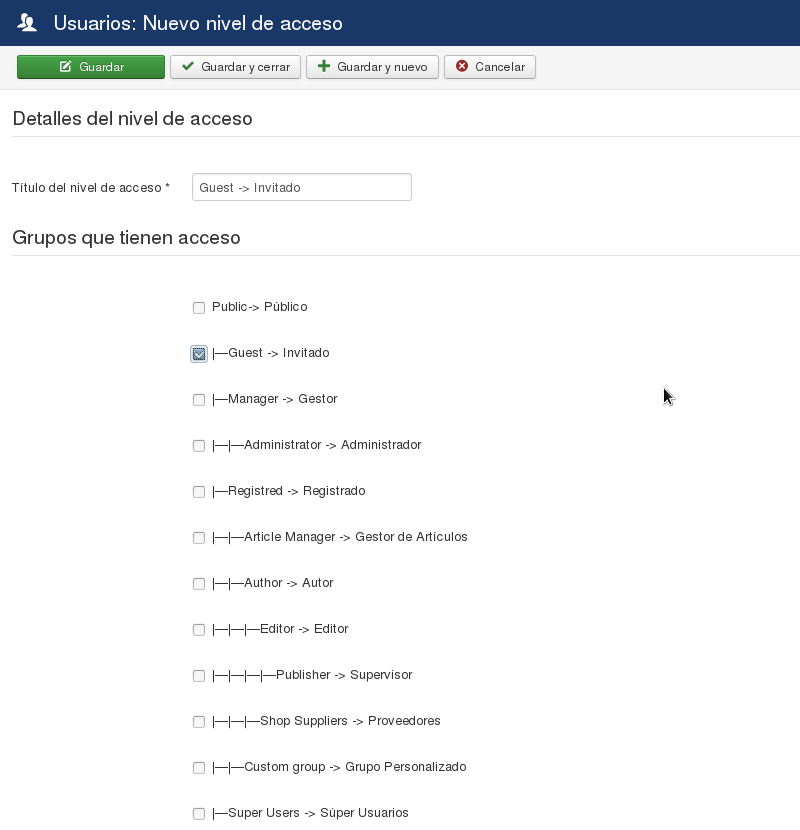Tick the Manager -> Gestor checkbox
Viewport: 800px width, 830px height.
pyautogui.click(x=199, y=400)
